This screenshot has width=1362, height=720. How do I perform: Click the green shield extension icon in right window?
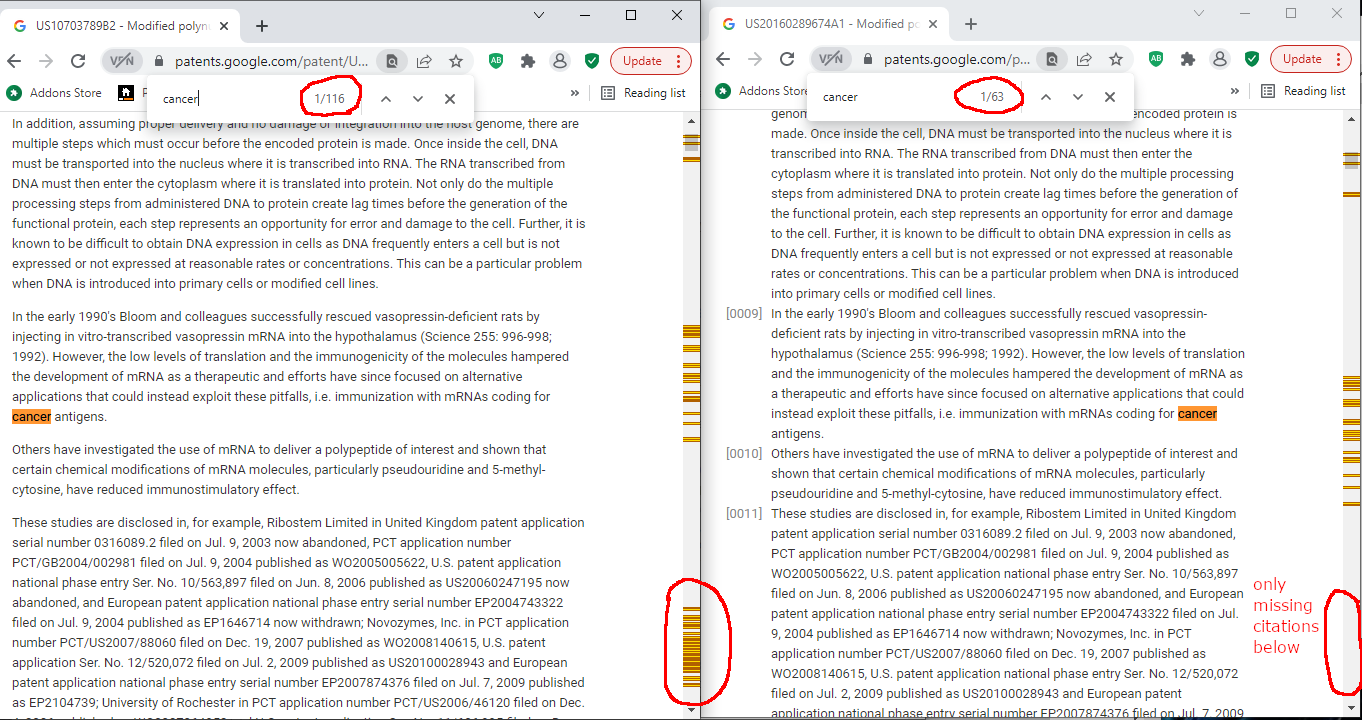1252,59
